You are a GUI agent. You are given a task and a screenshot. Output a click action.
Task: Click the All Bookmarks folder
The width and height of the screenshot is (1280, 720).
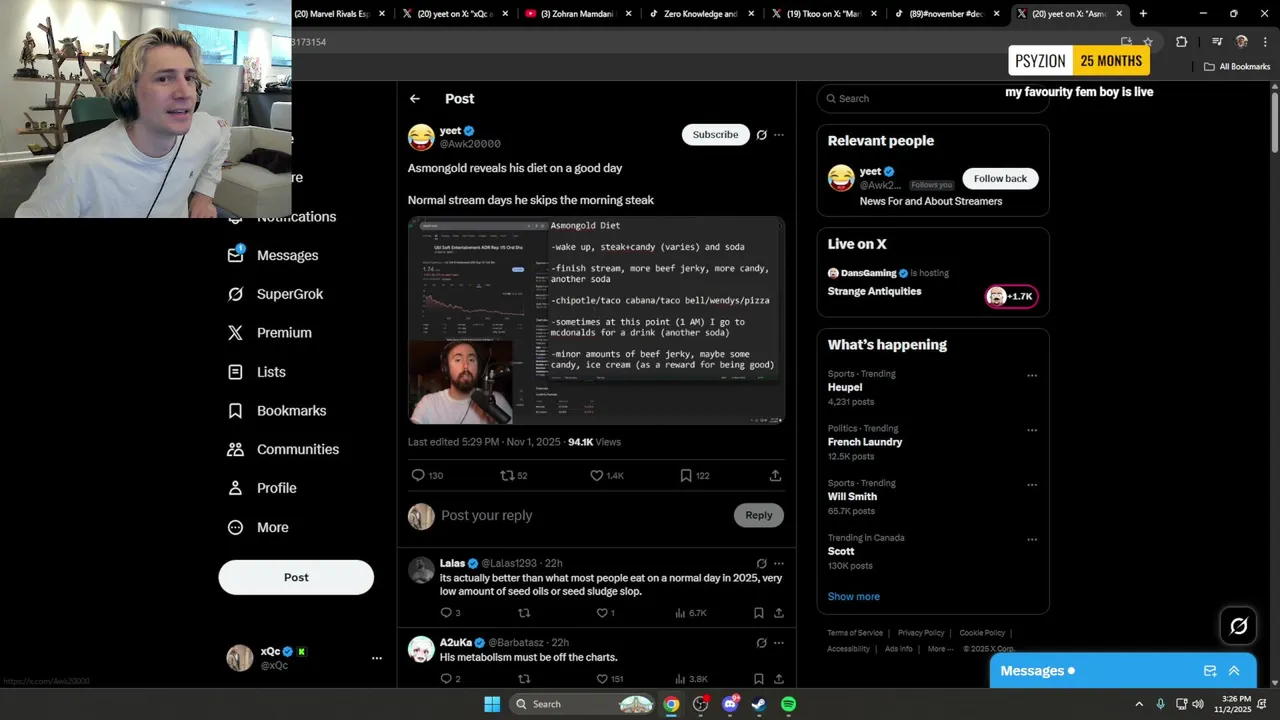[1237, 67]
